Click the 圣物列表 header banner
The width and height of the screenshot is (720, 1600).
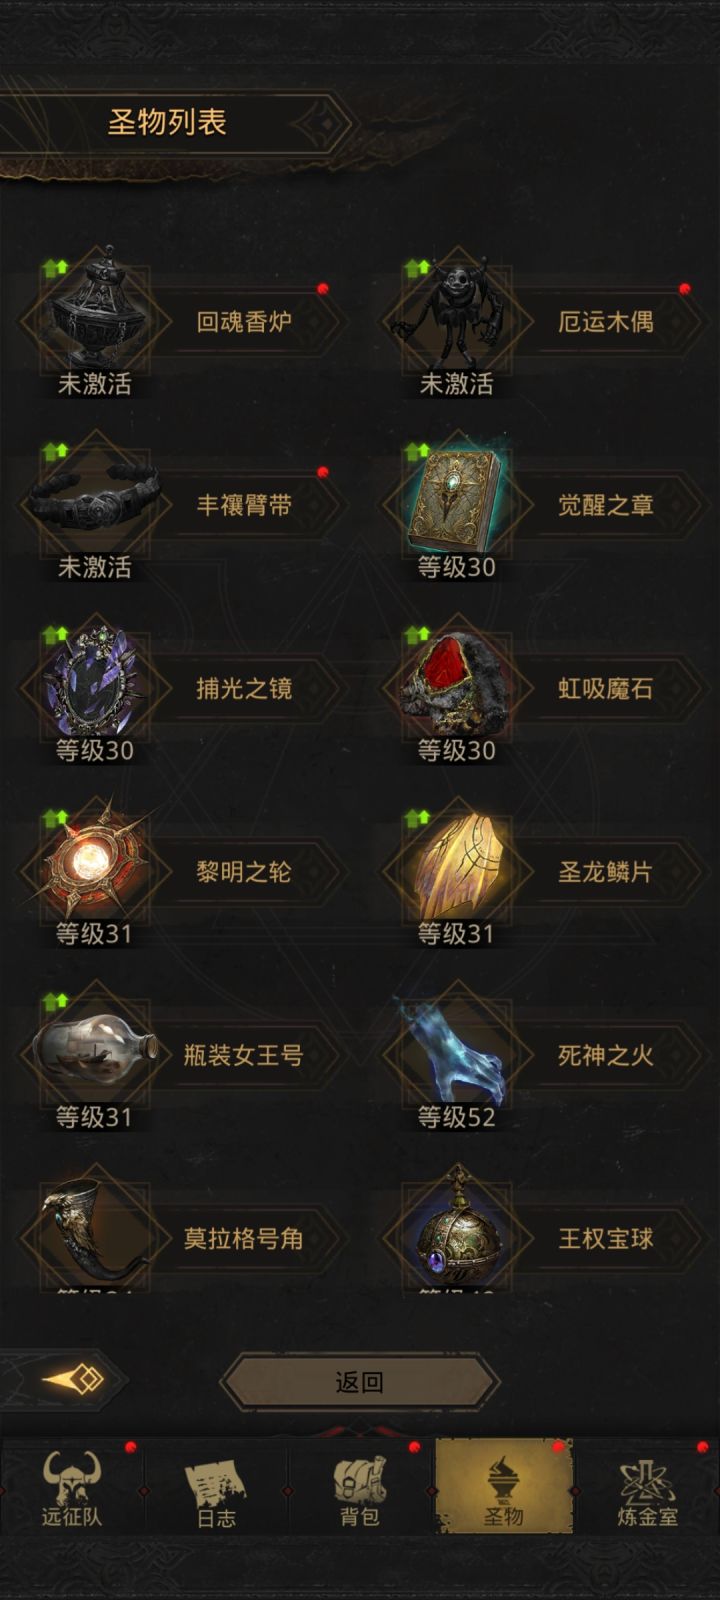coord(168,123)
